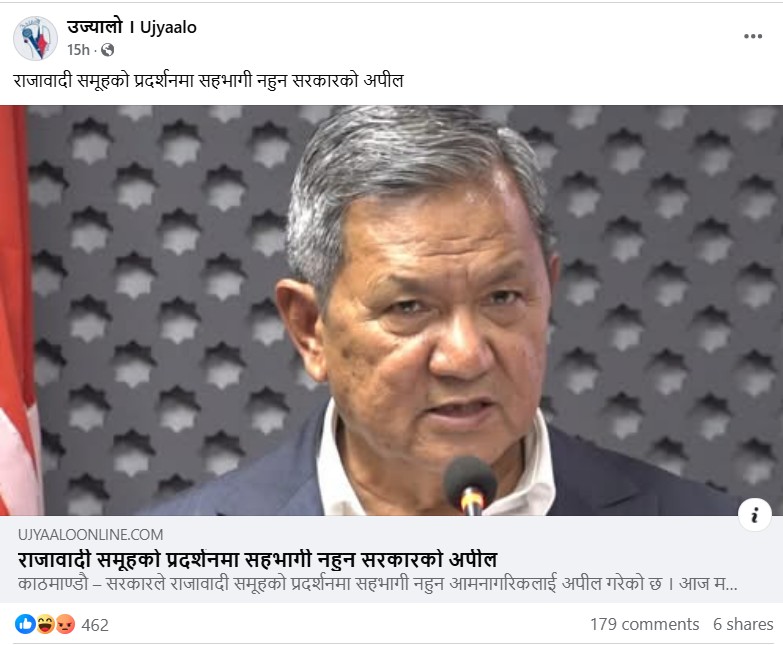Screen dimensions: 783x645
Task: Click the Haha reaction emoji icon
Action: tap(45, 624)
